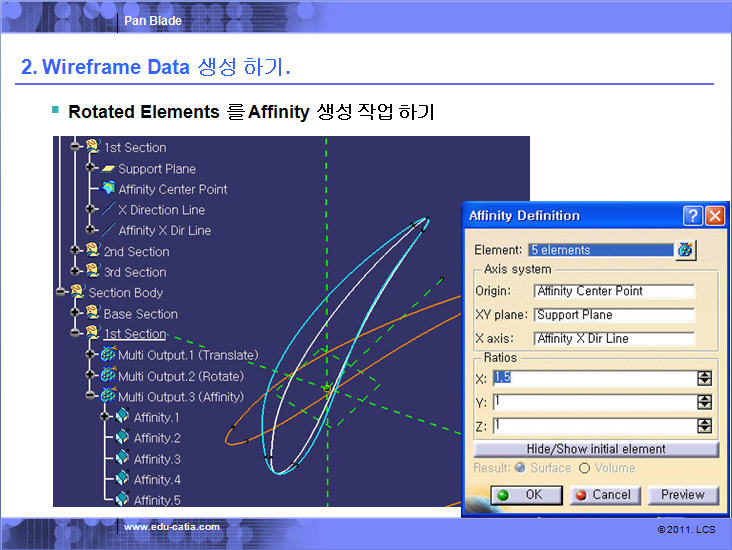732x550 pixels.
Task: Click the Preview button
Action: [x=683, y=495]
